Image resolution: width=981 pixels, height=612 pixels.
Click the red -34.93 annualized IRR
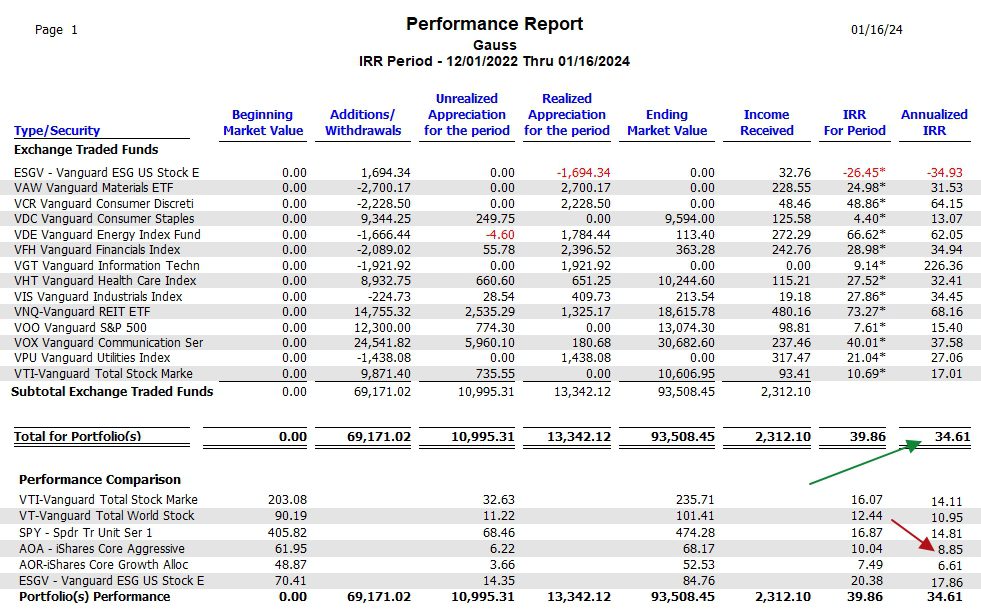[x=945, y=172]
